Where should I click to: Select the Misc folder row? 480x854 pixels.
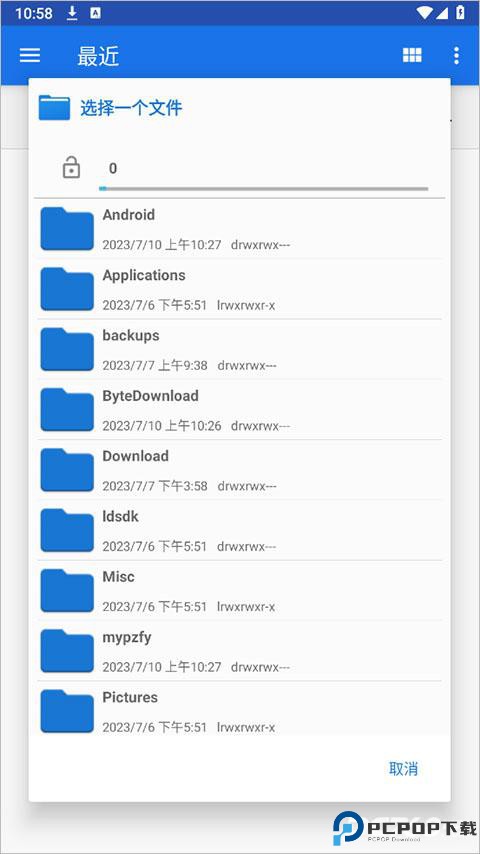tap(240, 591)
